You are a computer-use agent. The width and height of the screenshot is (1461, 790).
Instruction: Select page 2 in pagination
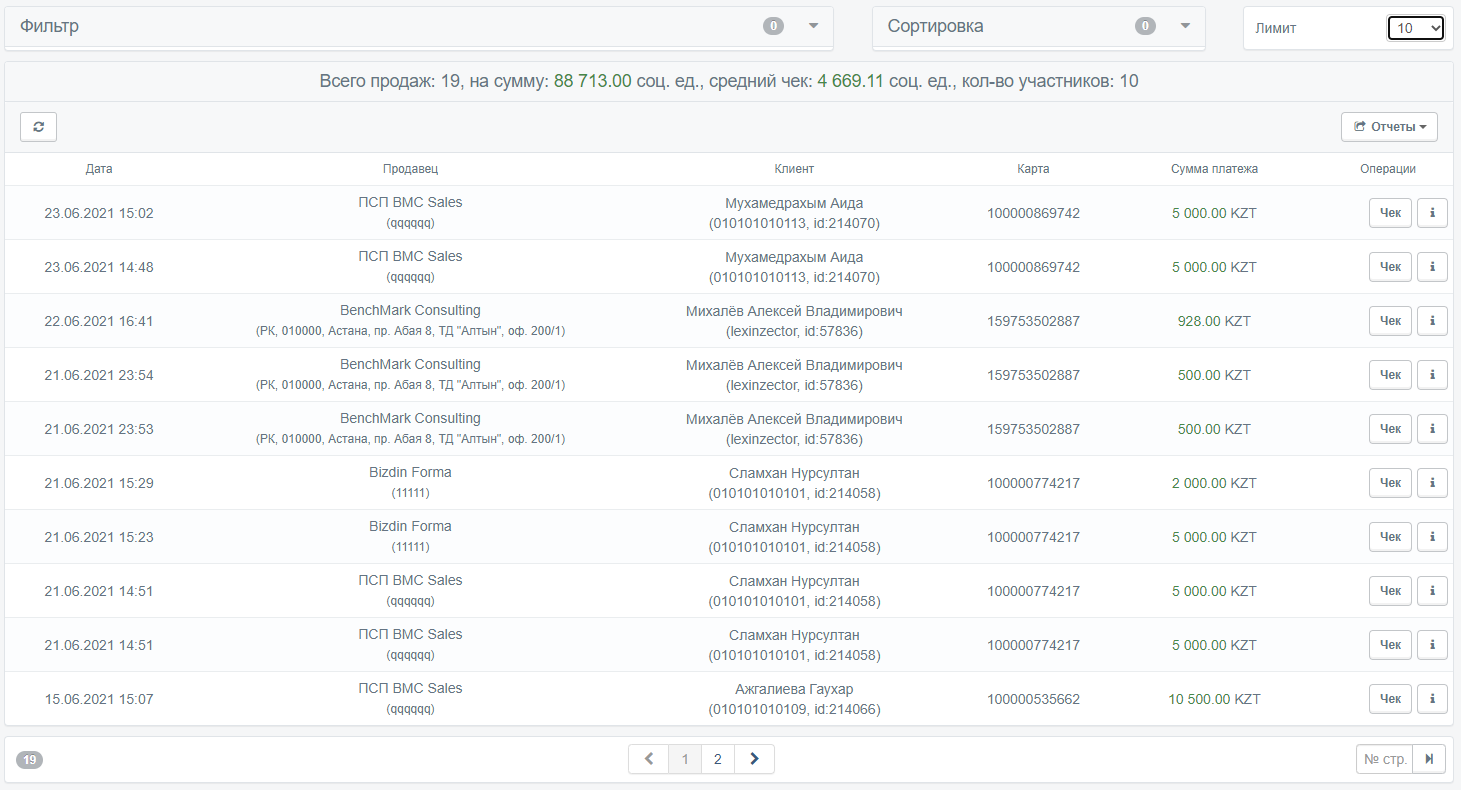tap(718, 759)
